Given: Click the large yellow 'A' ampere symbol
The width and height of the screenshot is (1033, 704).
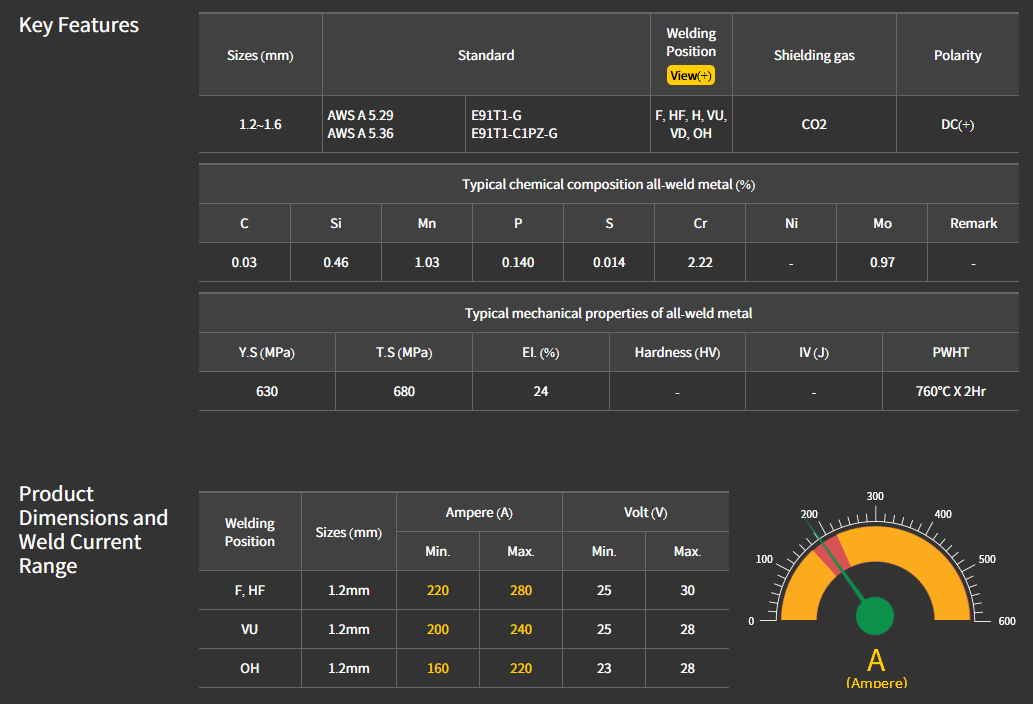Looking at the screenshot, I should (x=876, y=660).
